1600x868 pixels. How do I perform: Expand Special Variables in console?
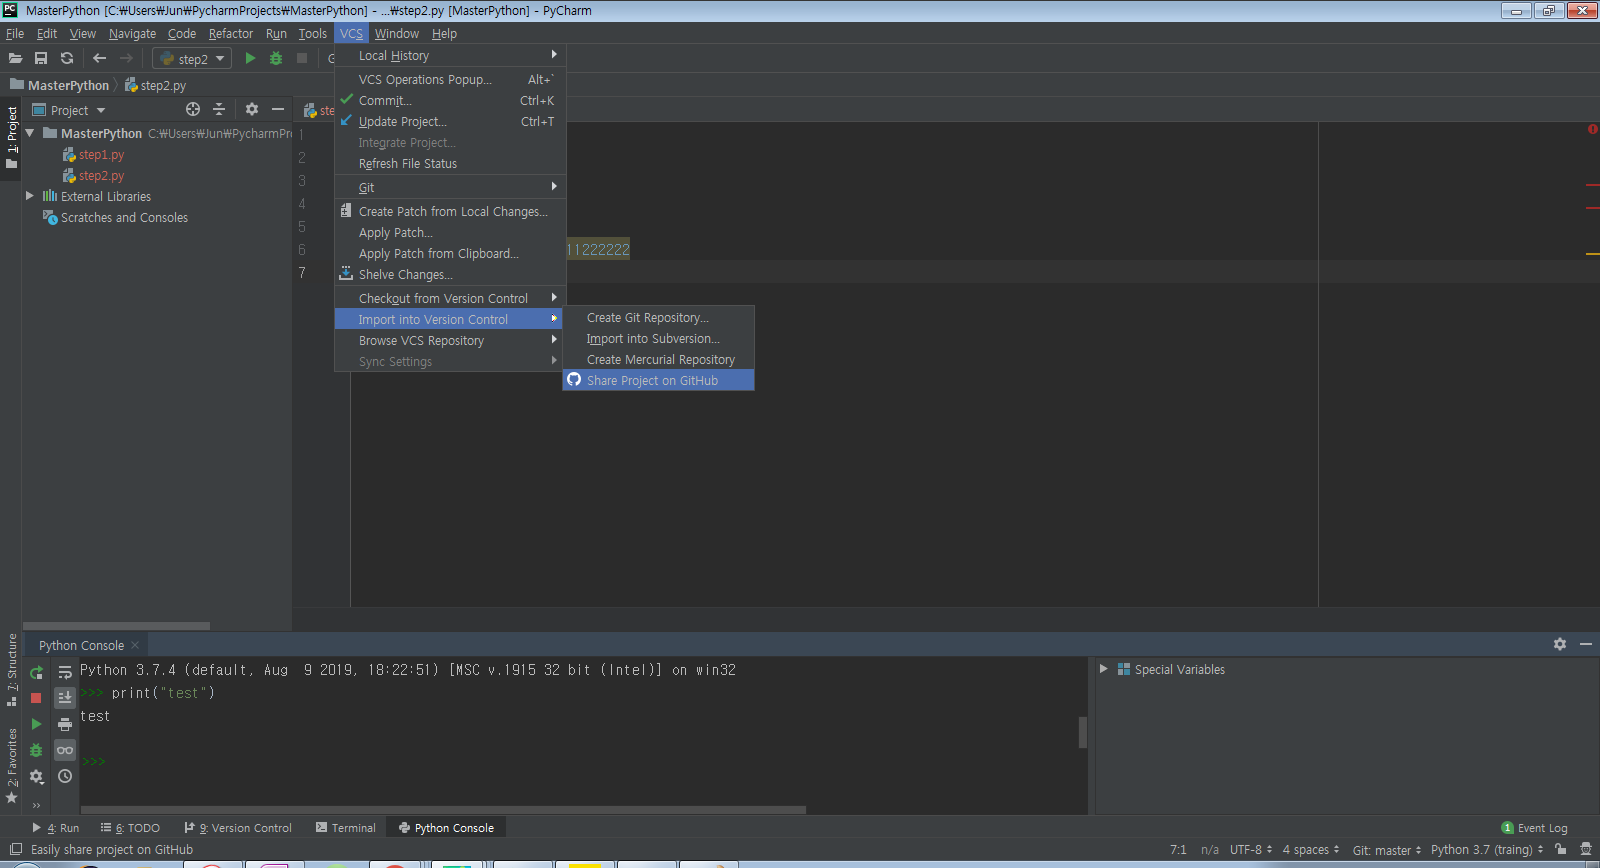tap(1103, 669)
